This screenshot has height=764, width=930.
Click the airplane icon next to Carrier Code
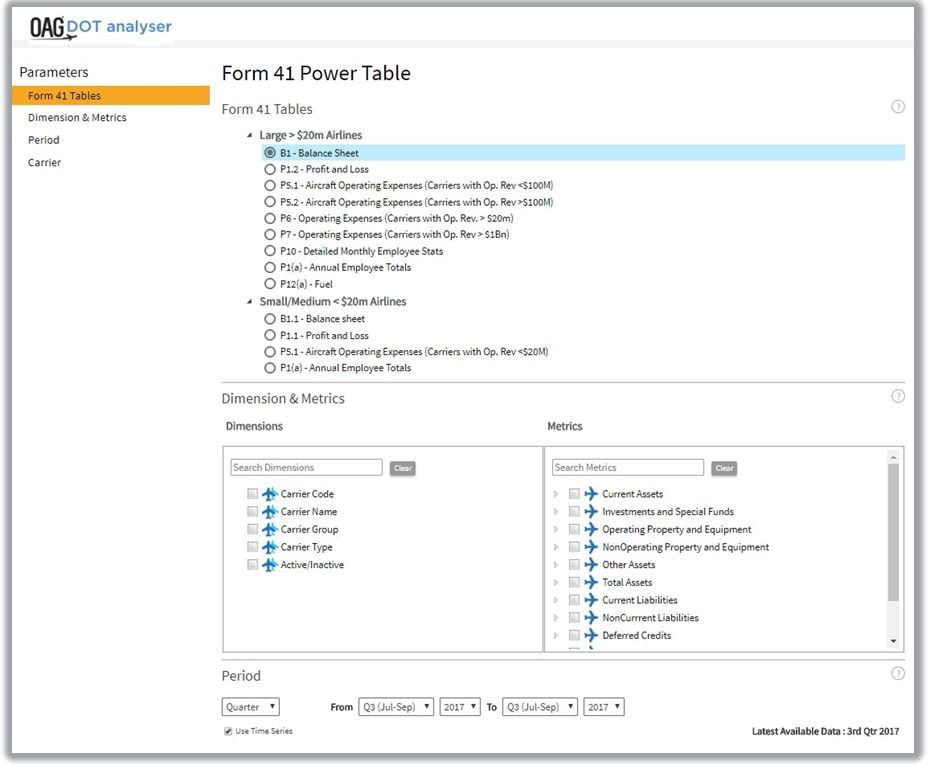[269, 494]
